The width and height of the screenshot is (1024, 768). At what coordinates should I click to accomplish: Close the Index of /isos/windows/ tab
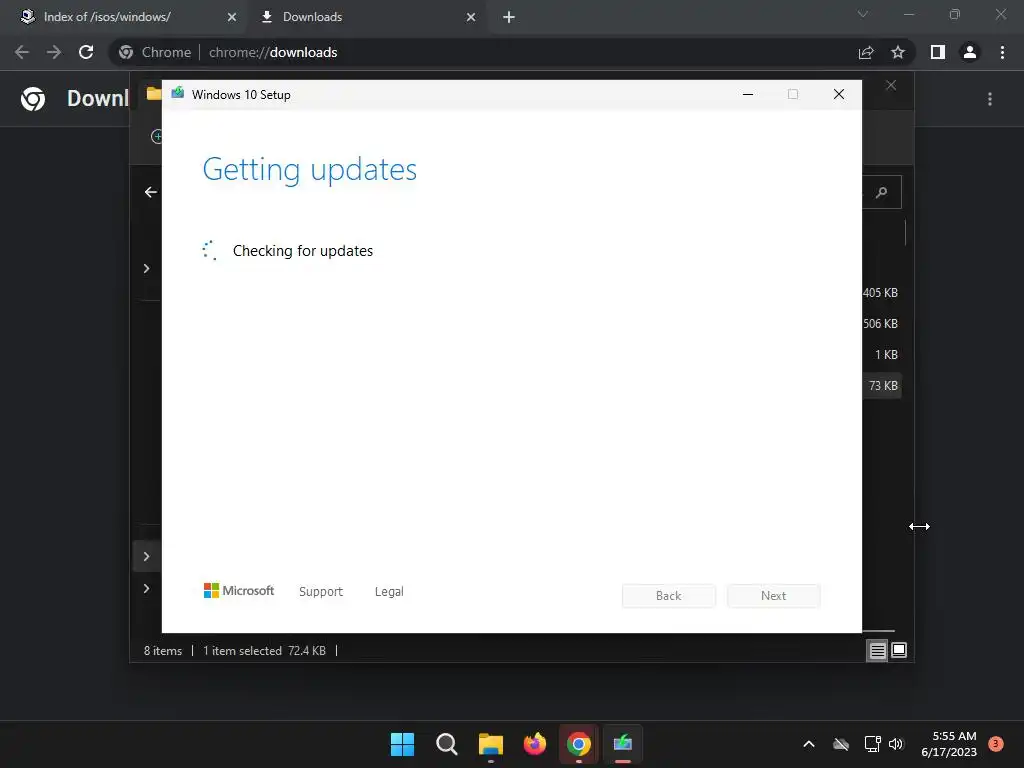coord(232,17)
